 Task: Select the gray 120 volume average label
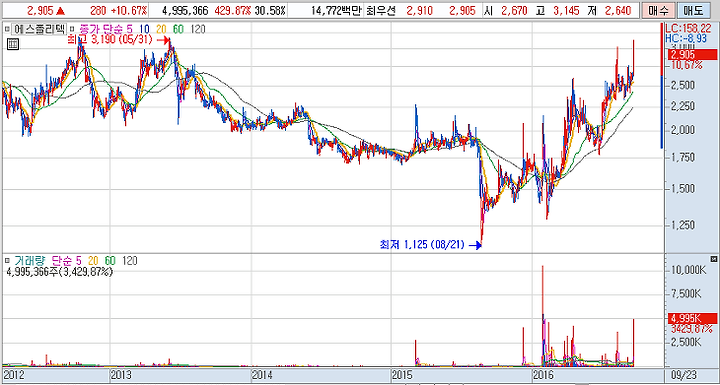click(130, 261)
